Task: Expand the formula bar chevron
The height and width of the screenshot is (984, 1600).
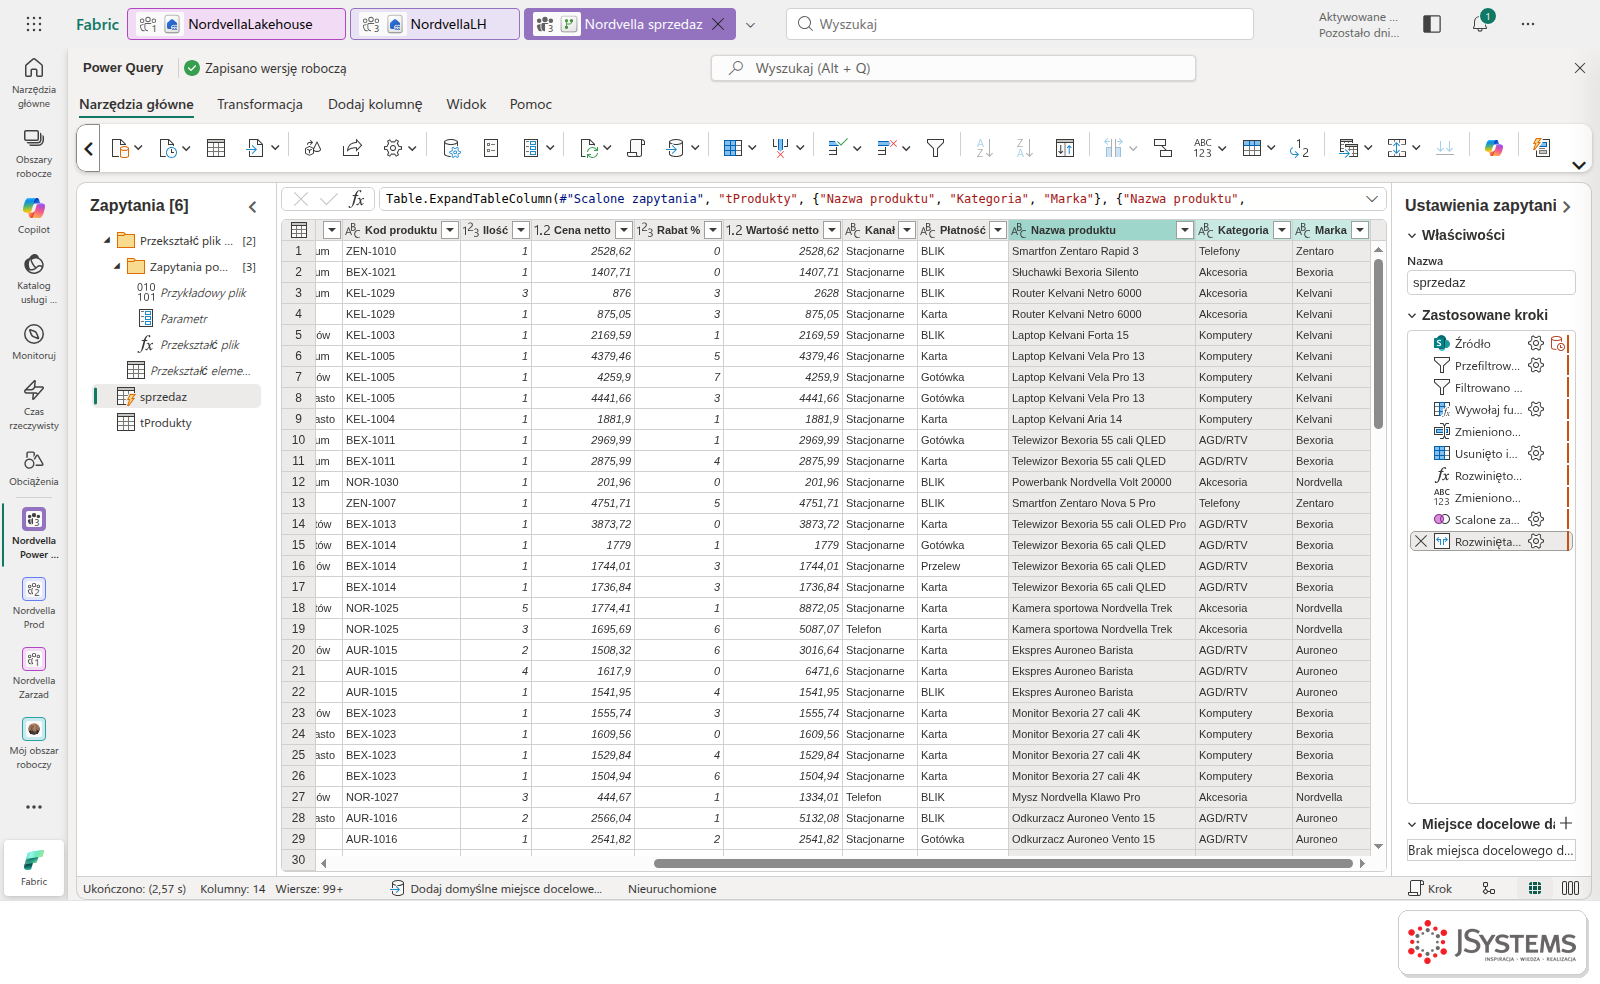Action: (1372, 199)
